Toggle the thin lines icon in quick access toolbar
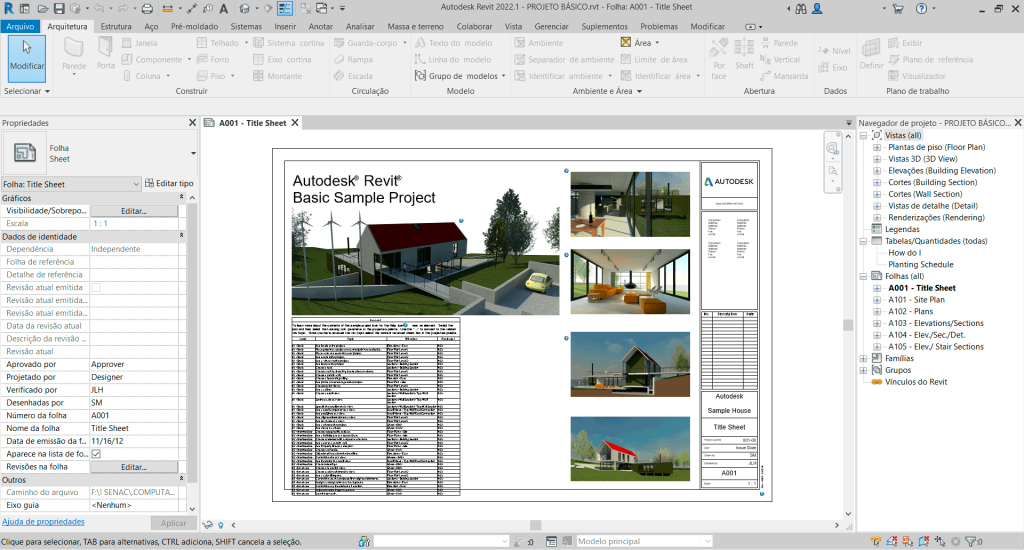 (286, 8)
